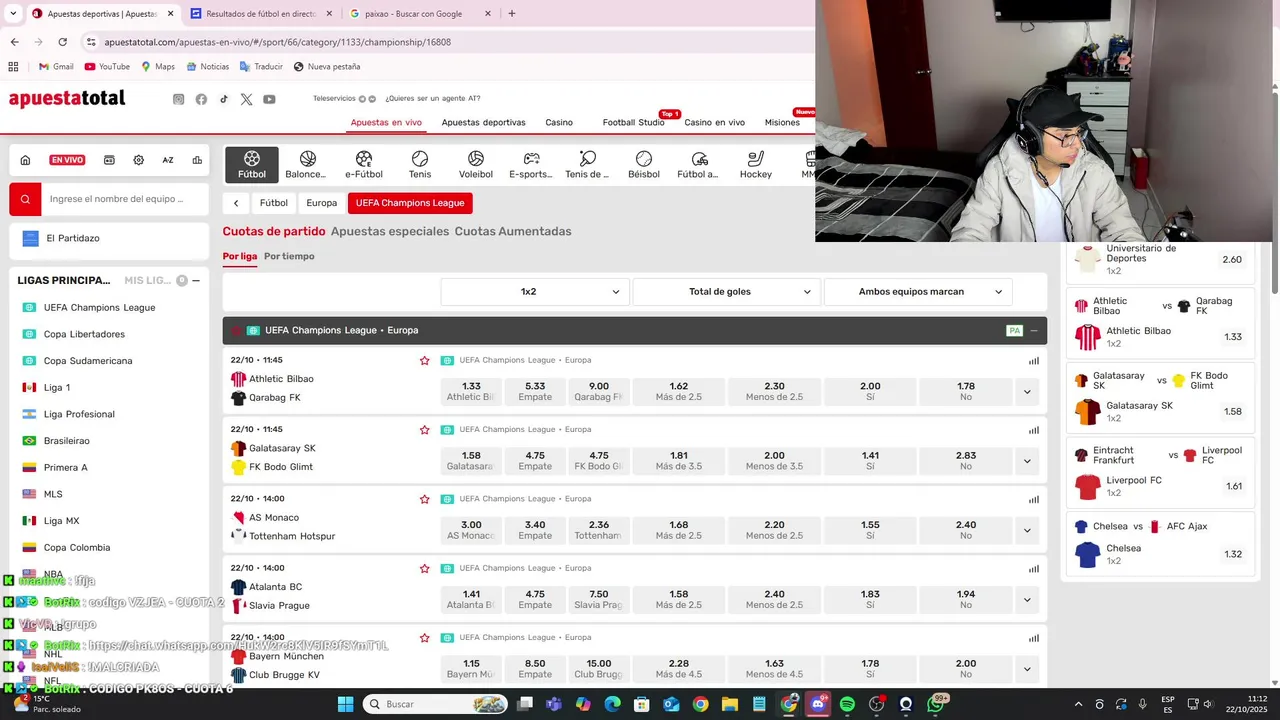
Task: Collapse the Ligas Principales sidebar list
Action: pyautogui.click(x=196, y=281)
